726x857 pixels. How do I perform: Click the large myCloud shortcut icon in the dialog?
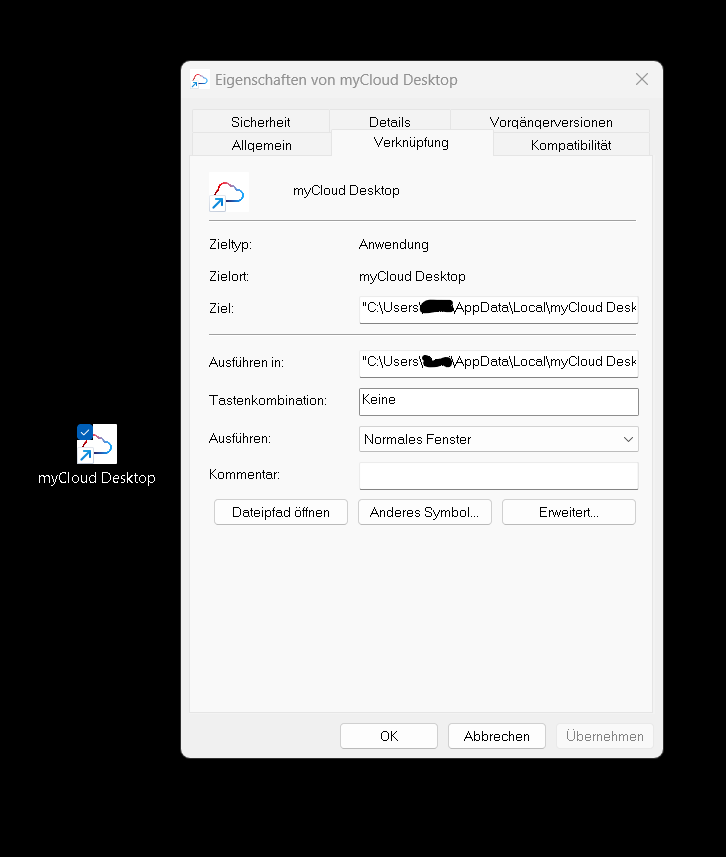229,192
